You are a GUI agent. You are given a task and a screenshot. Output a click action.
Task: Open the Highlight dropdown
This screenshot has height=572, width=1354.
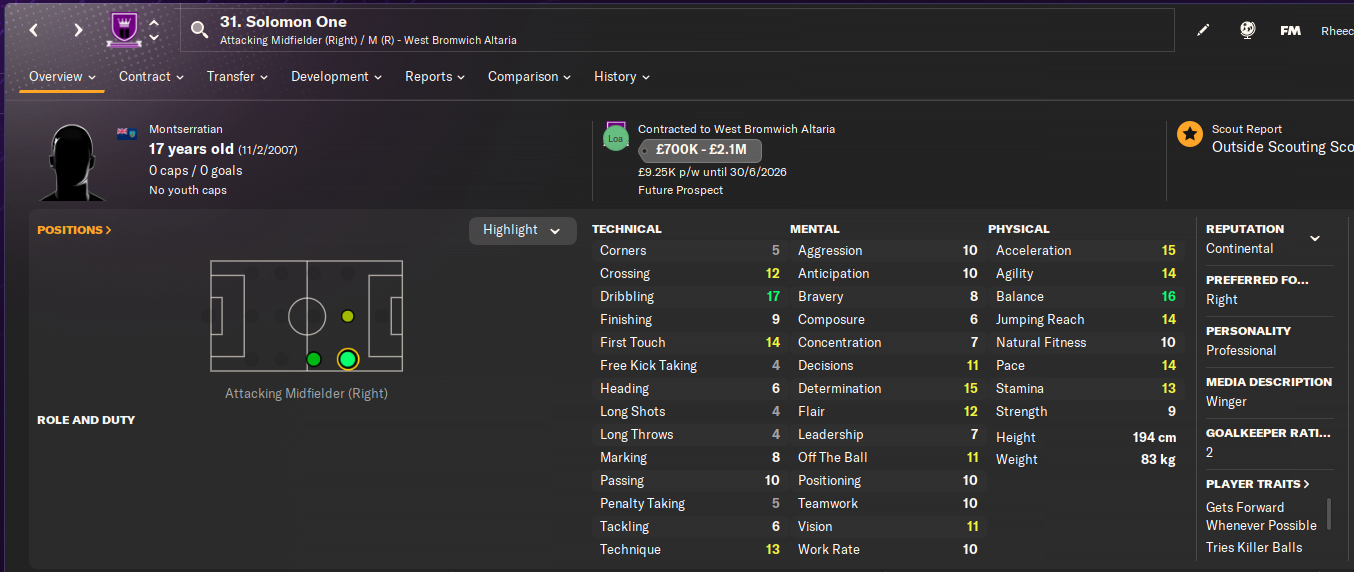[522, 230]
